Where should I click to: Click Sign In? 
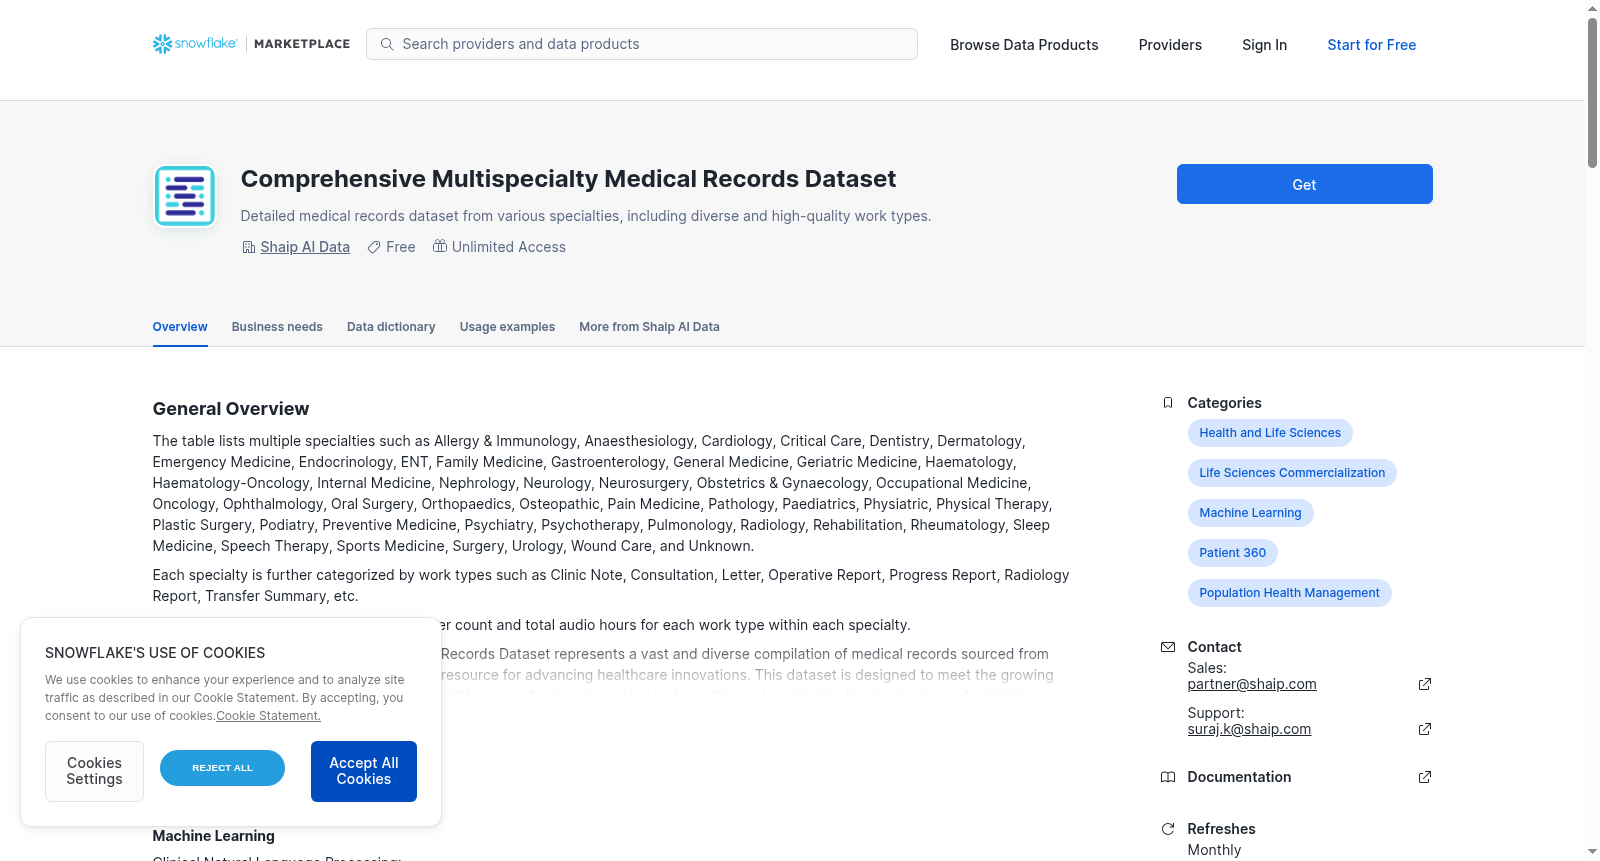[x=1264, y=45]
